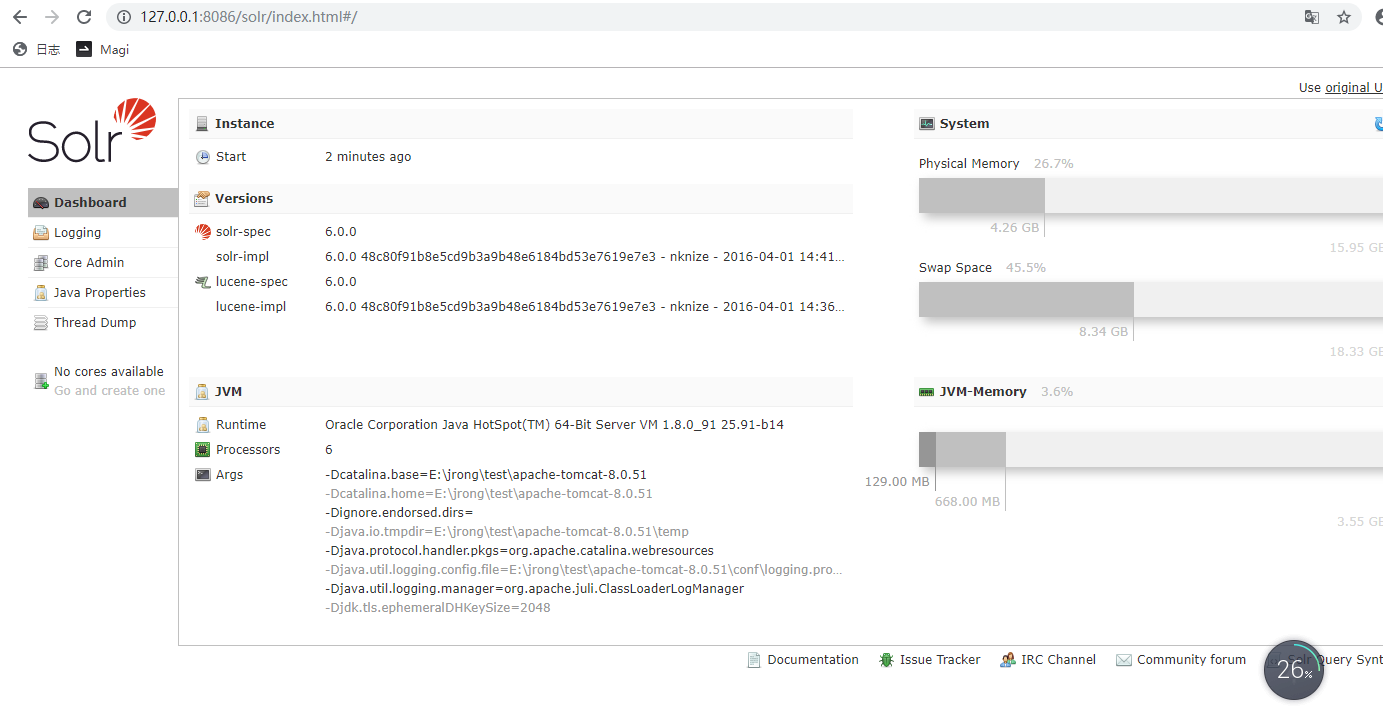Image resolution: width=1383 pixels, height=708 pixels.
Task: Click the Swap Space usage bar
Action: (x=1151, y=299)
